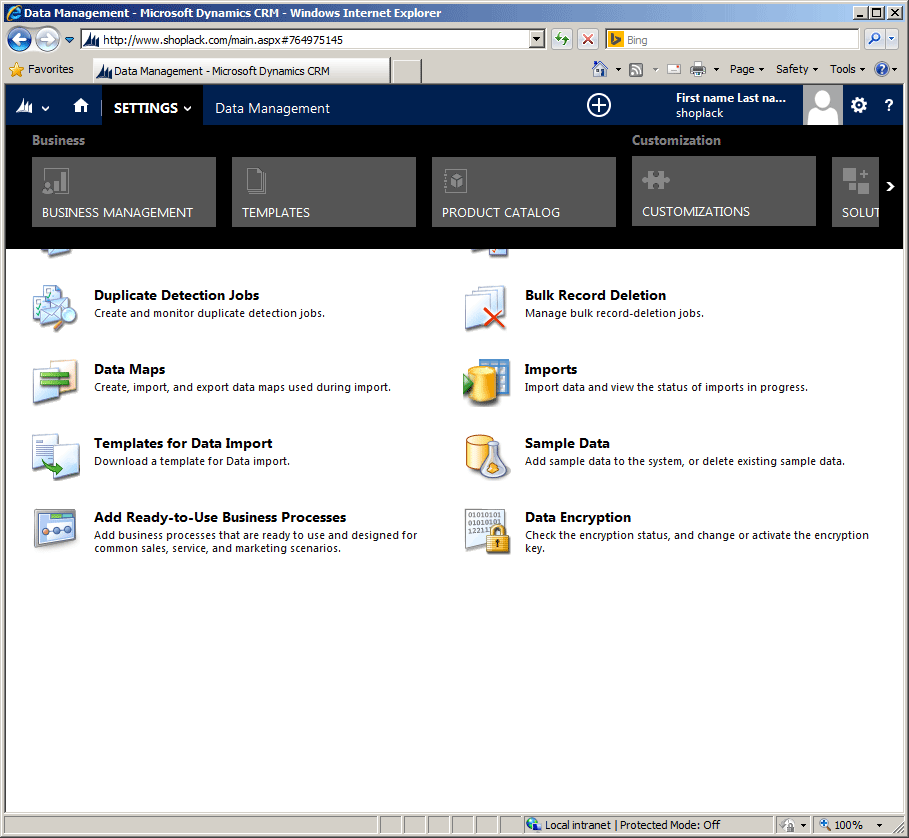
Task: Open the user profile picture
Action: [x=823, y=105]
